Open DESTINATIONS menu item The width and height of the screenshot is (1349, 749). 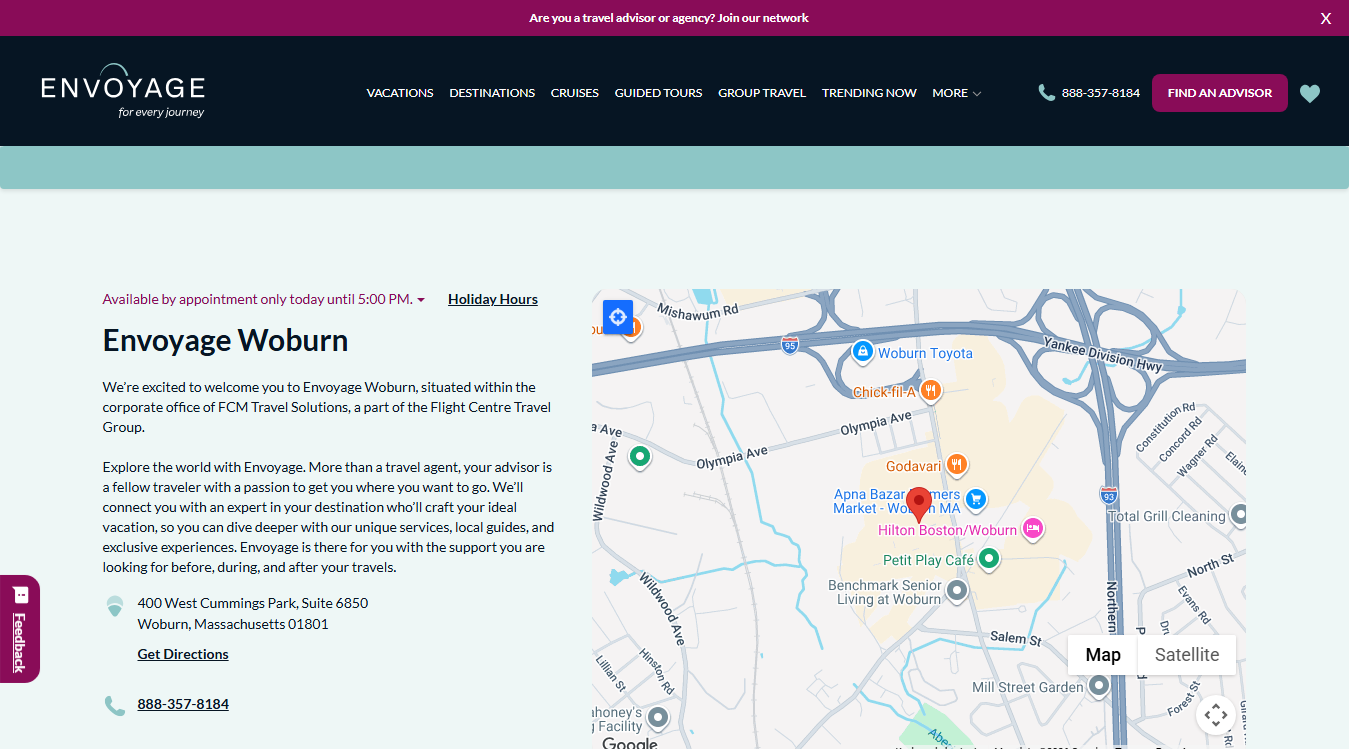492,93
